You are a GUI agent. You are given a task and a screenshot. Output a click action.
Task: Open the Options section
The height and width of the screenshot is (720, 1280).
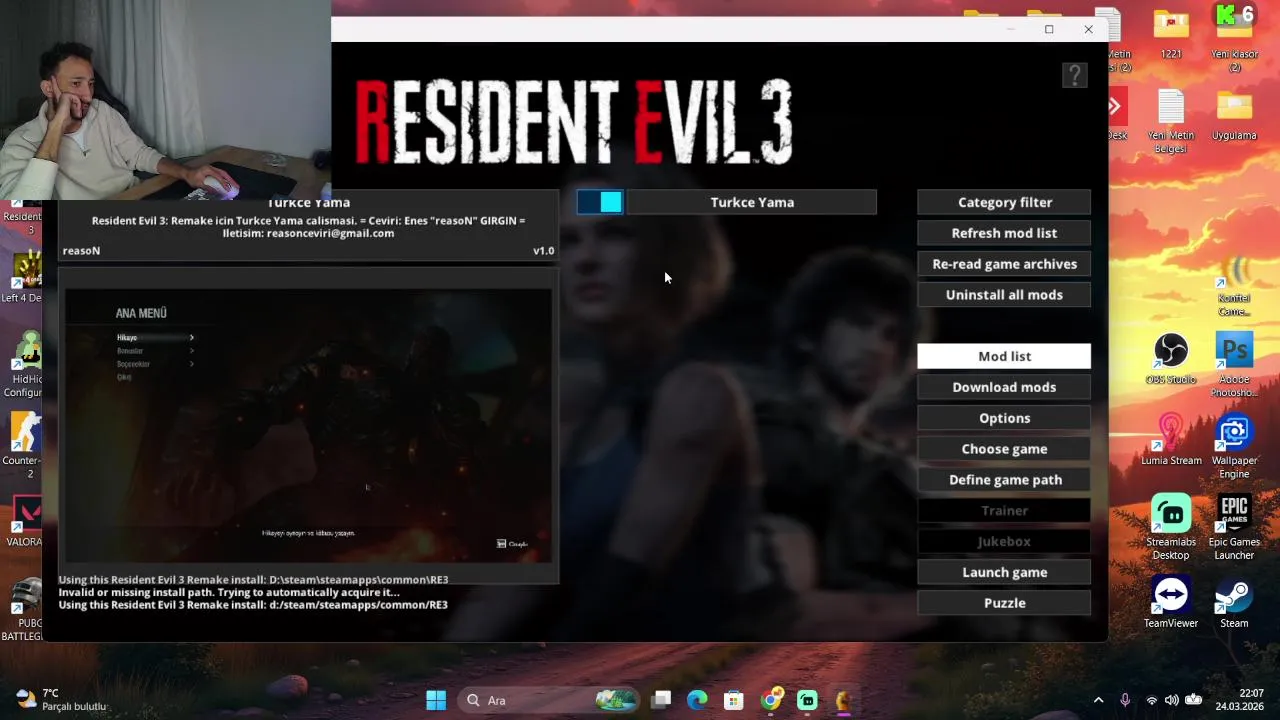pos(1004,418)
